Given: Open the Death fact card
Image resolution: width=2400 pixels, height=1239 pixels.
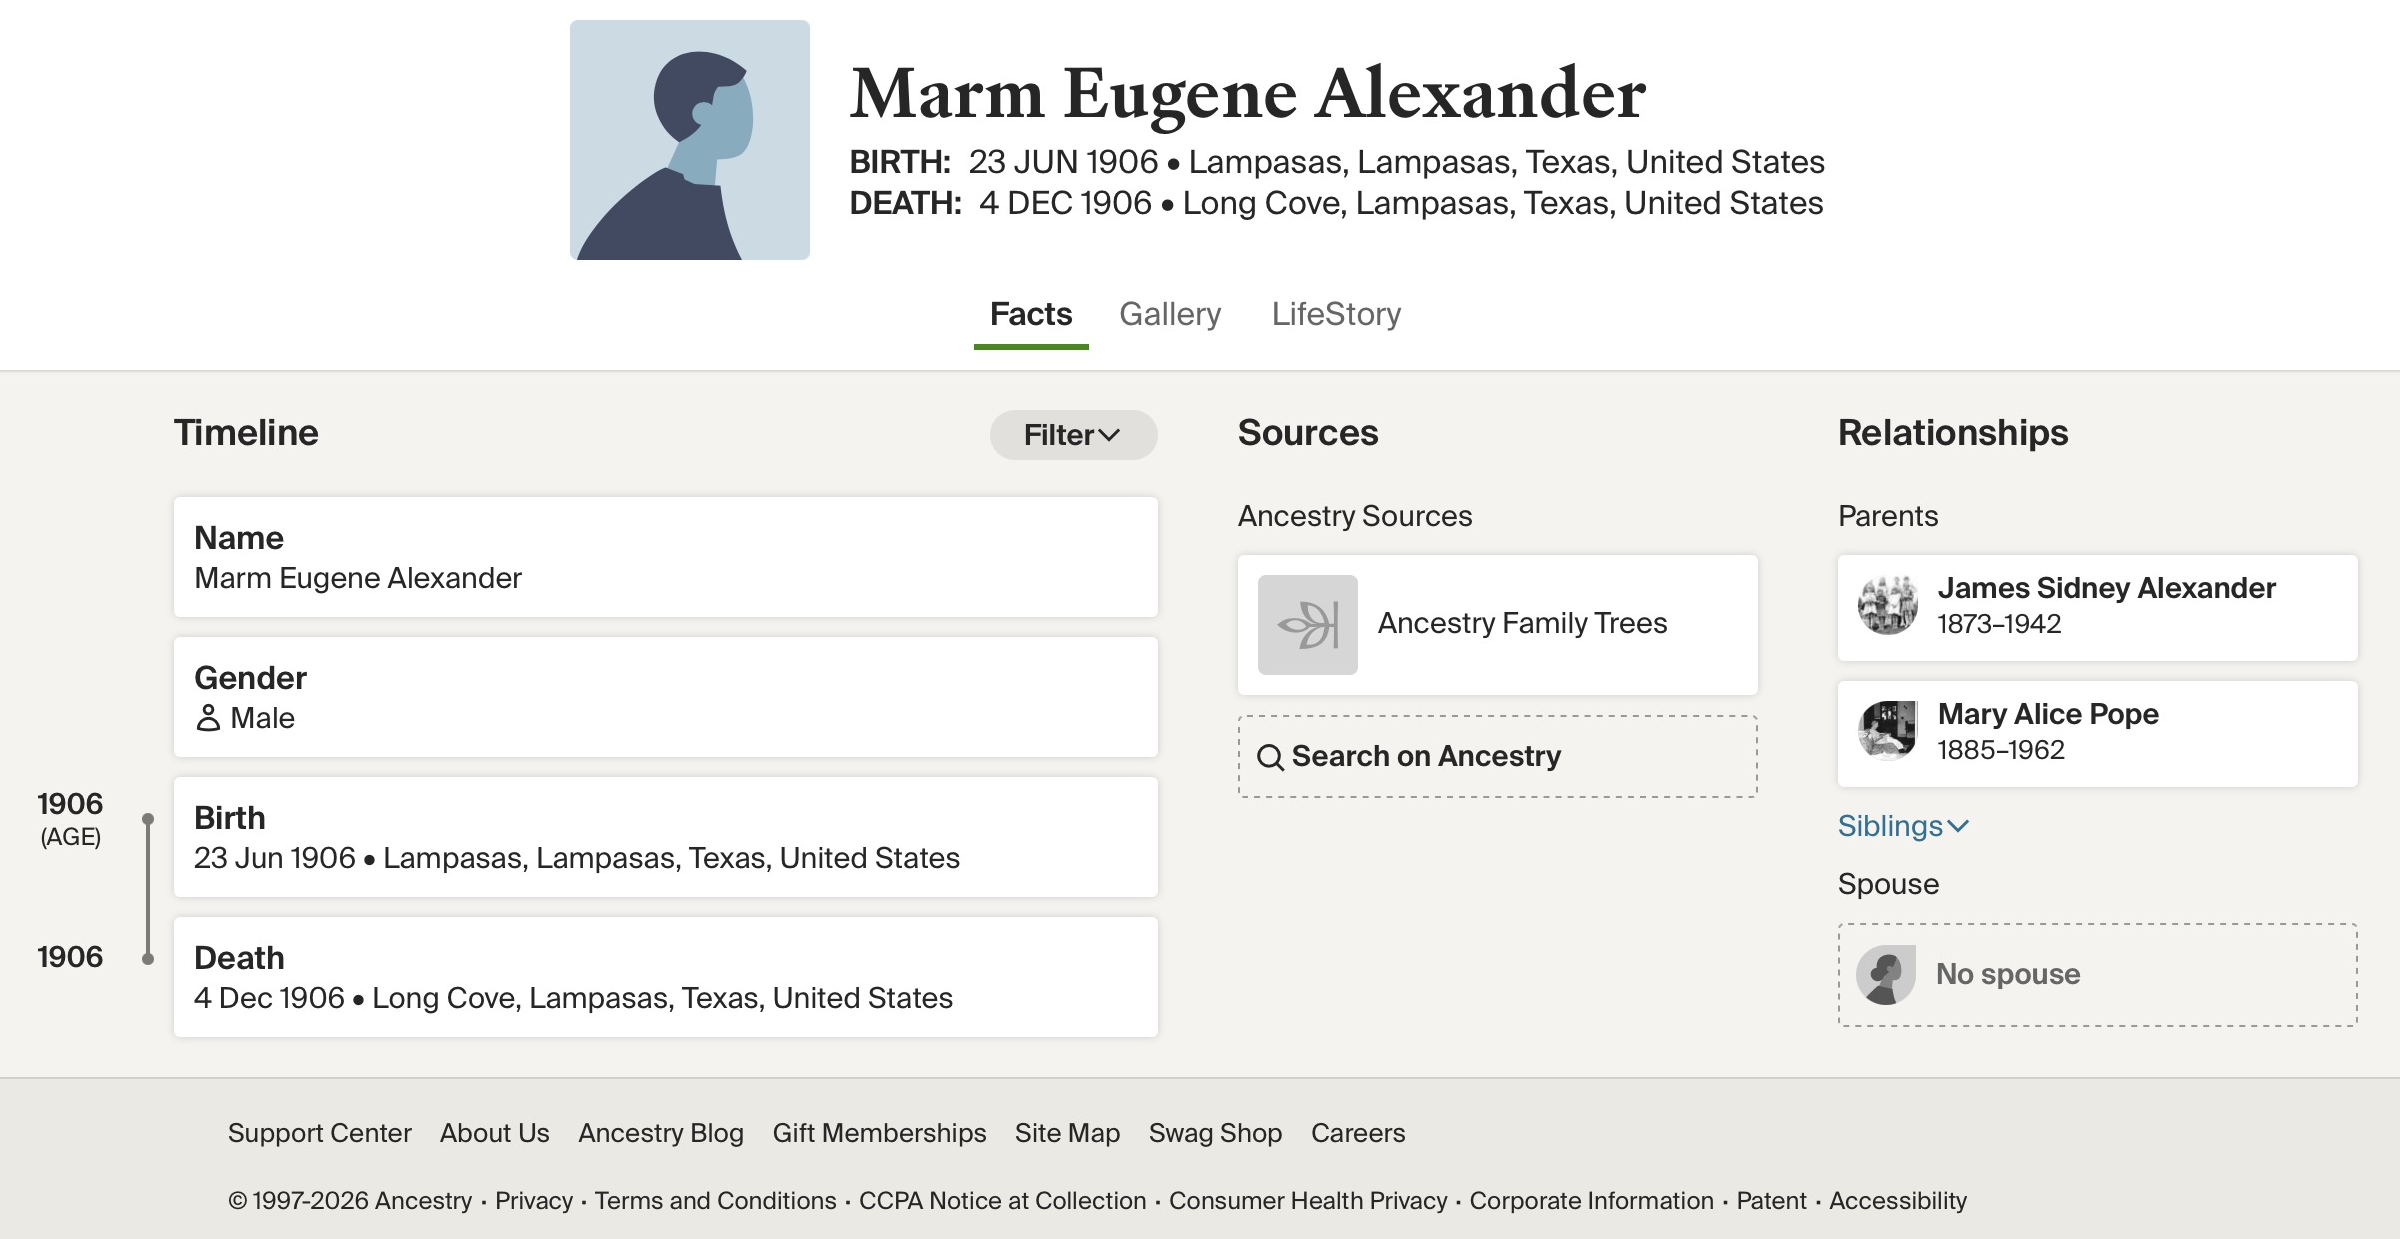Looking at the screenshot, I should click(666, 977).
